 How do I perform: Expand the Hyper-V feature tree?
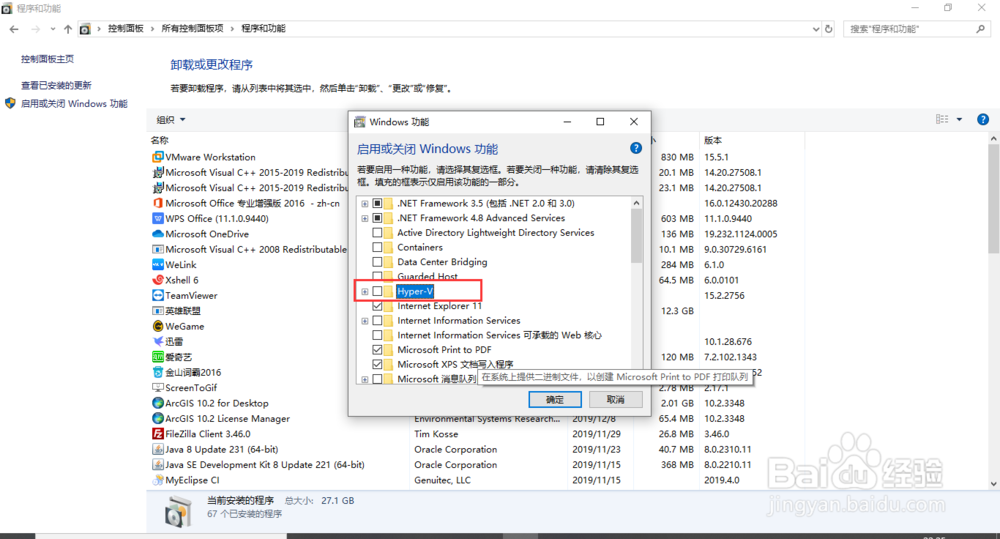click(365, 292)
